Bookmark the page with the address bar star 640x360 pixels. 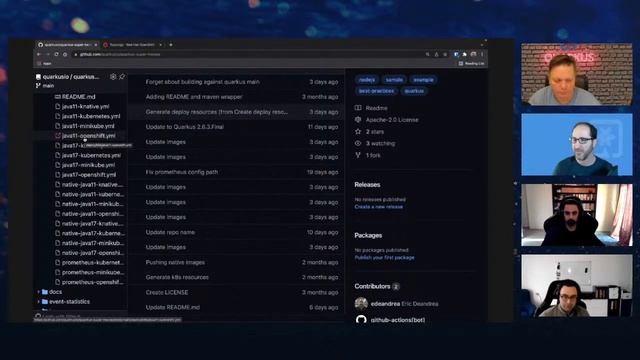point(445,54)
